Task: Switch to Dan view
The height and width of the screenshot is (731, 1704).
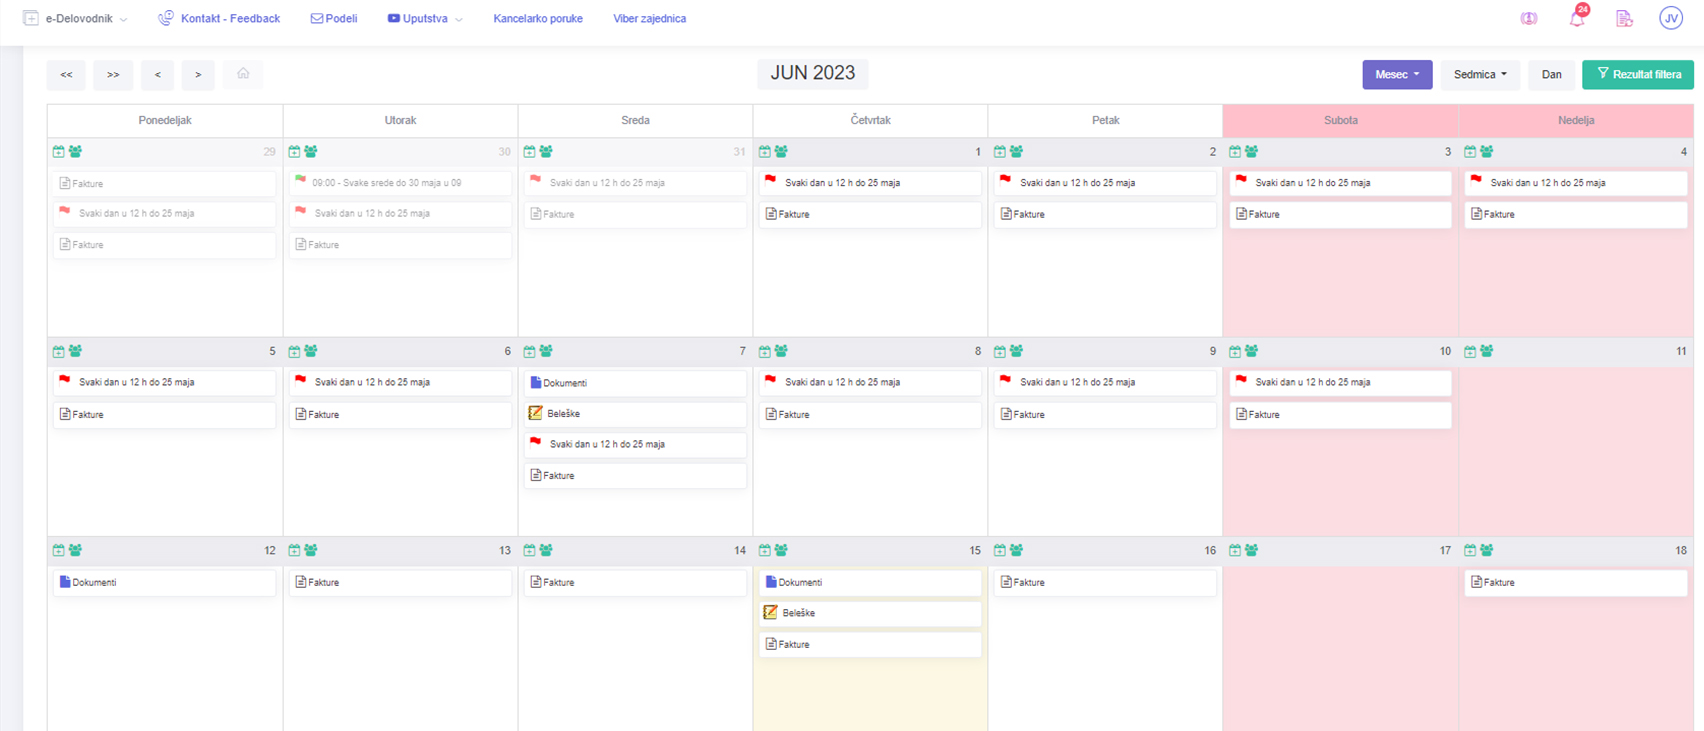Action: click(1551, 75)
